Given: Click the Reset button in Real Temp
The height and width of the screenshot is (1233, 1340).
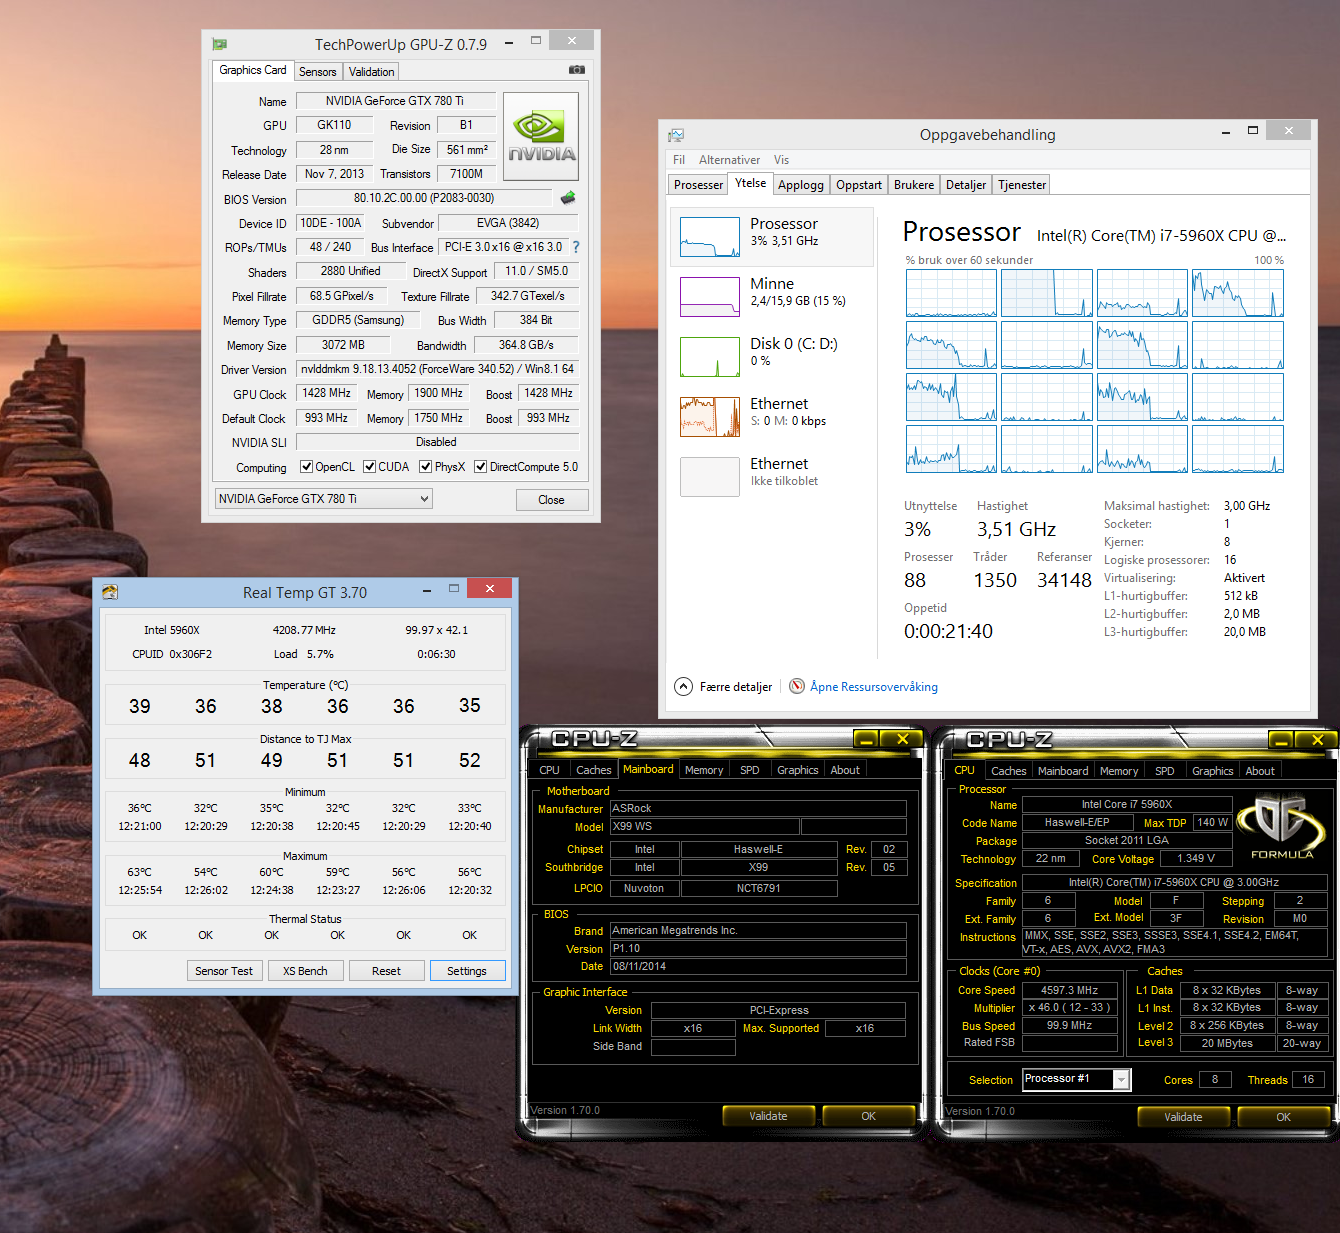Looking at the screenshot, I should (x=386, y=971).
